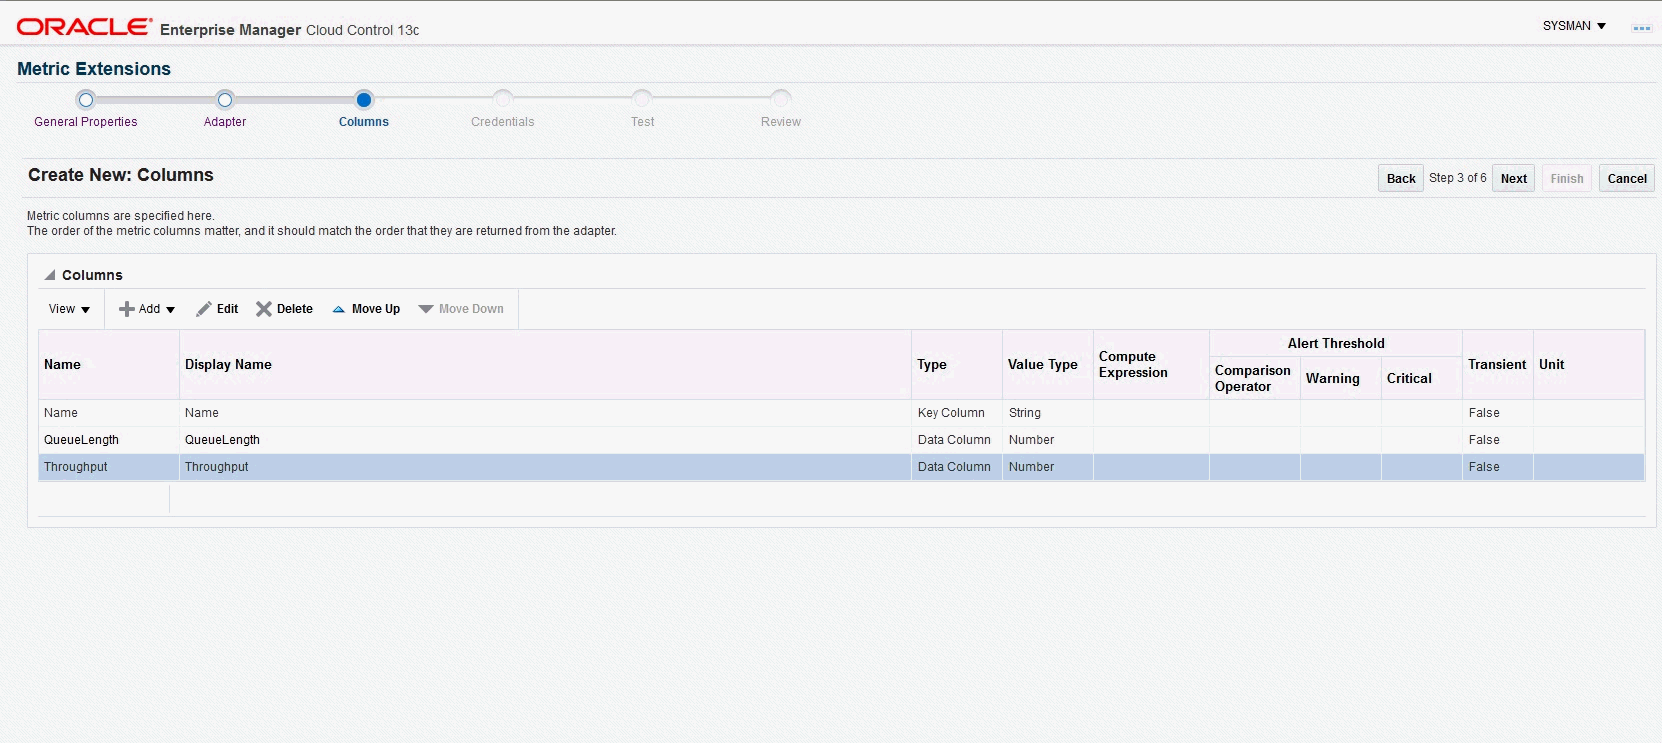The image size is (1662, 743).
Task: Click the Name column header
Action: tap(109, 365)
